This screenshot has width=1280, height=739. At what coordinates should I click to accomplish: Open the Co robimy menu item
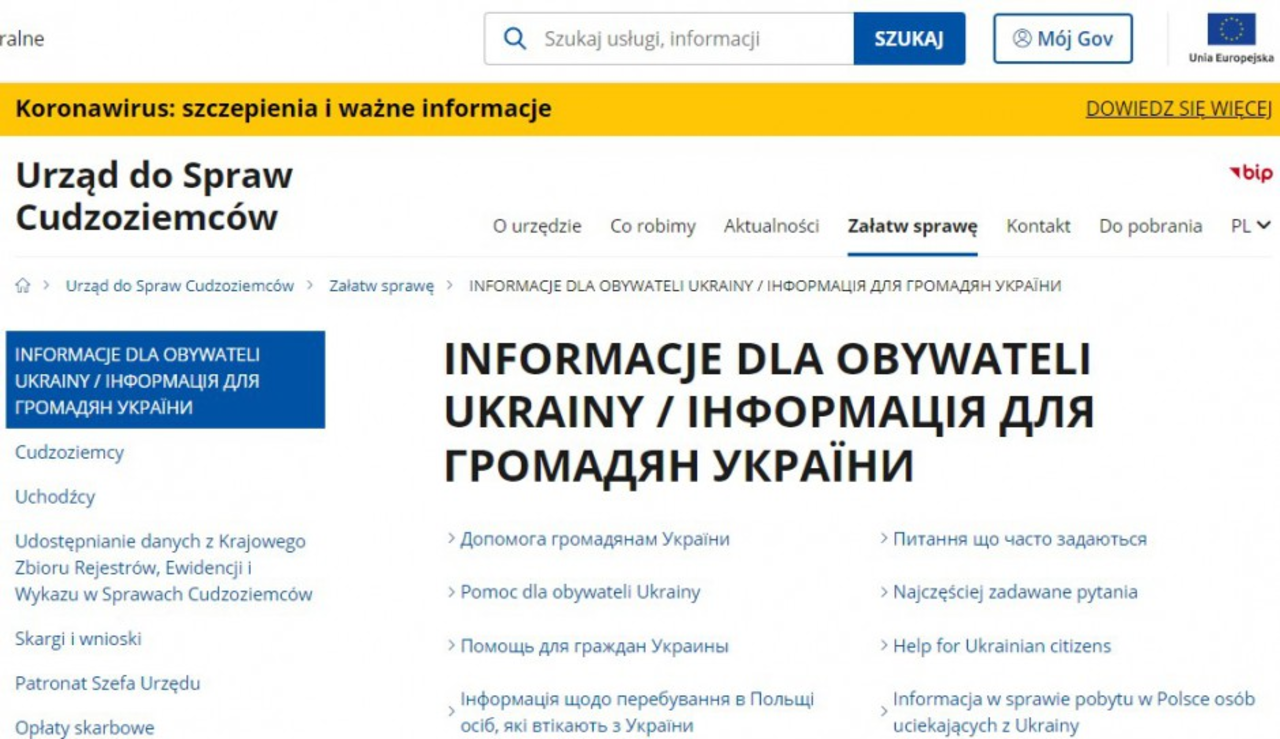click(x=653, y=226)
